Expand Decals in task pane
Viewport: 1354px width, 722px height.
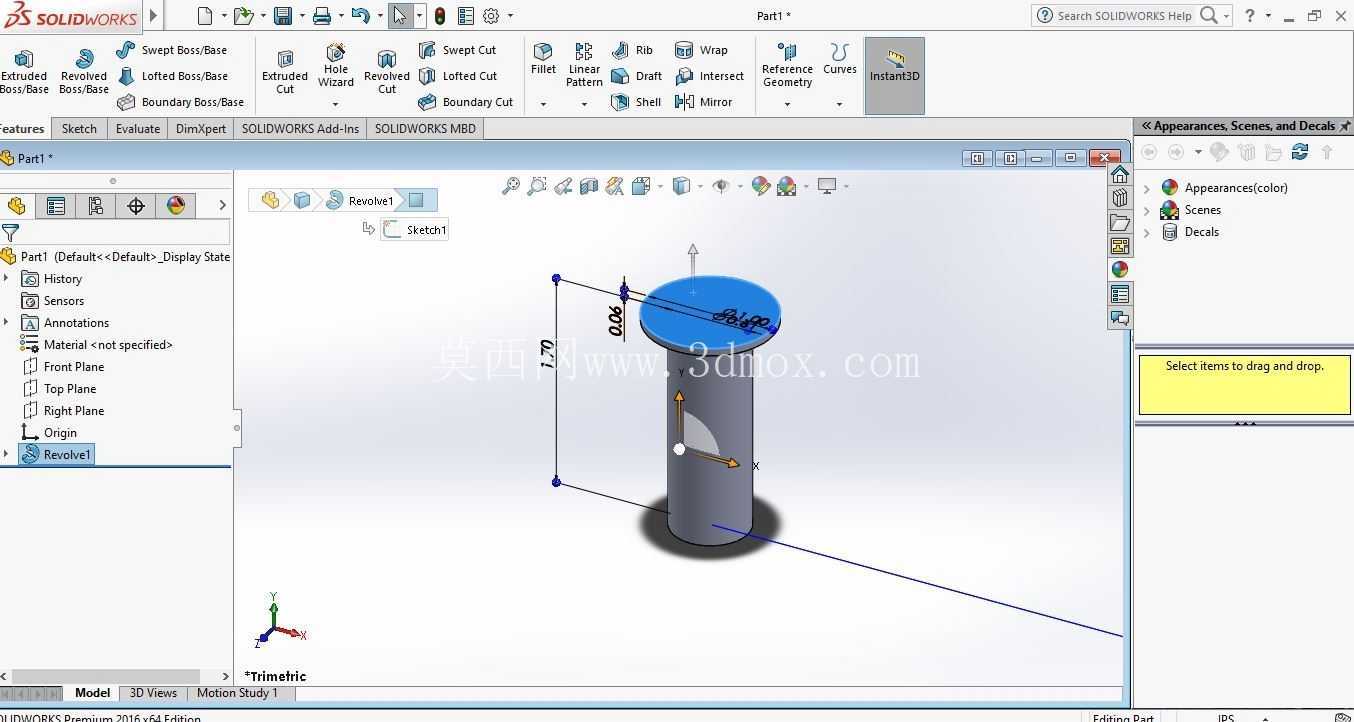pos(1147,232)
